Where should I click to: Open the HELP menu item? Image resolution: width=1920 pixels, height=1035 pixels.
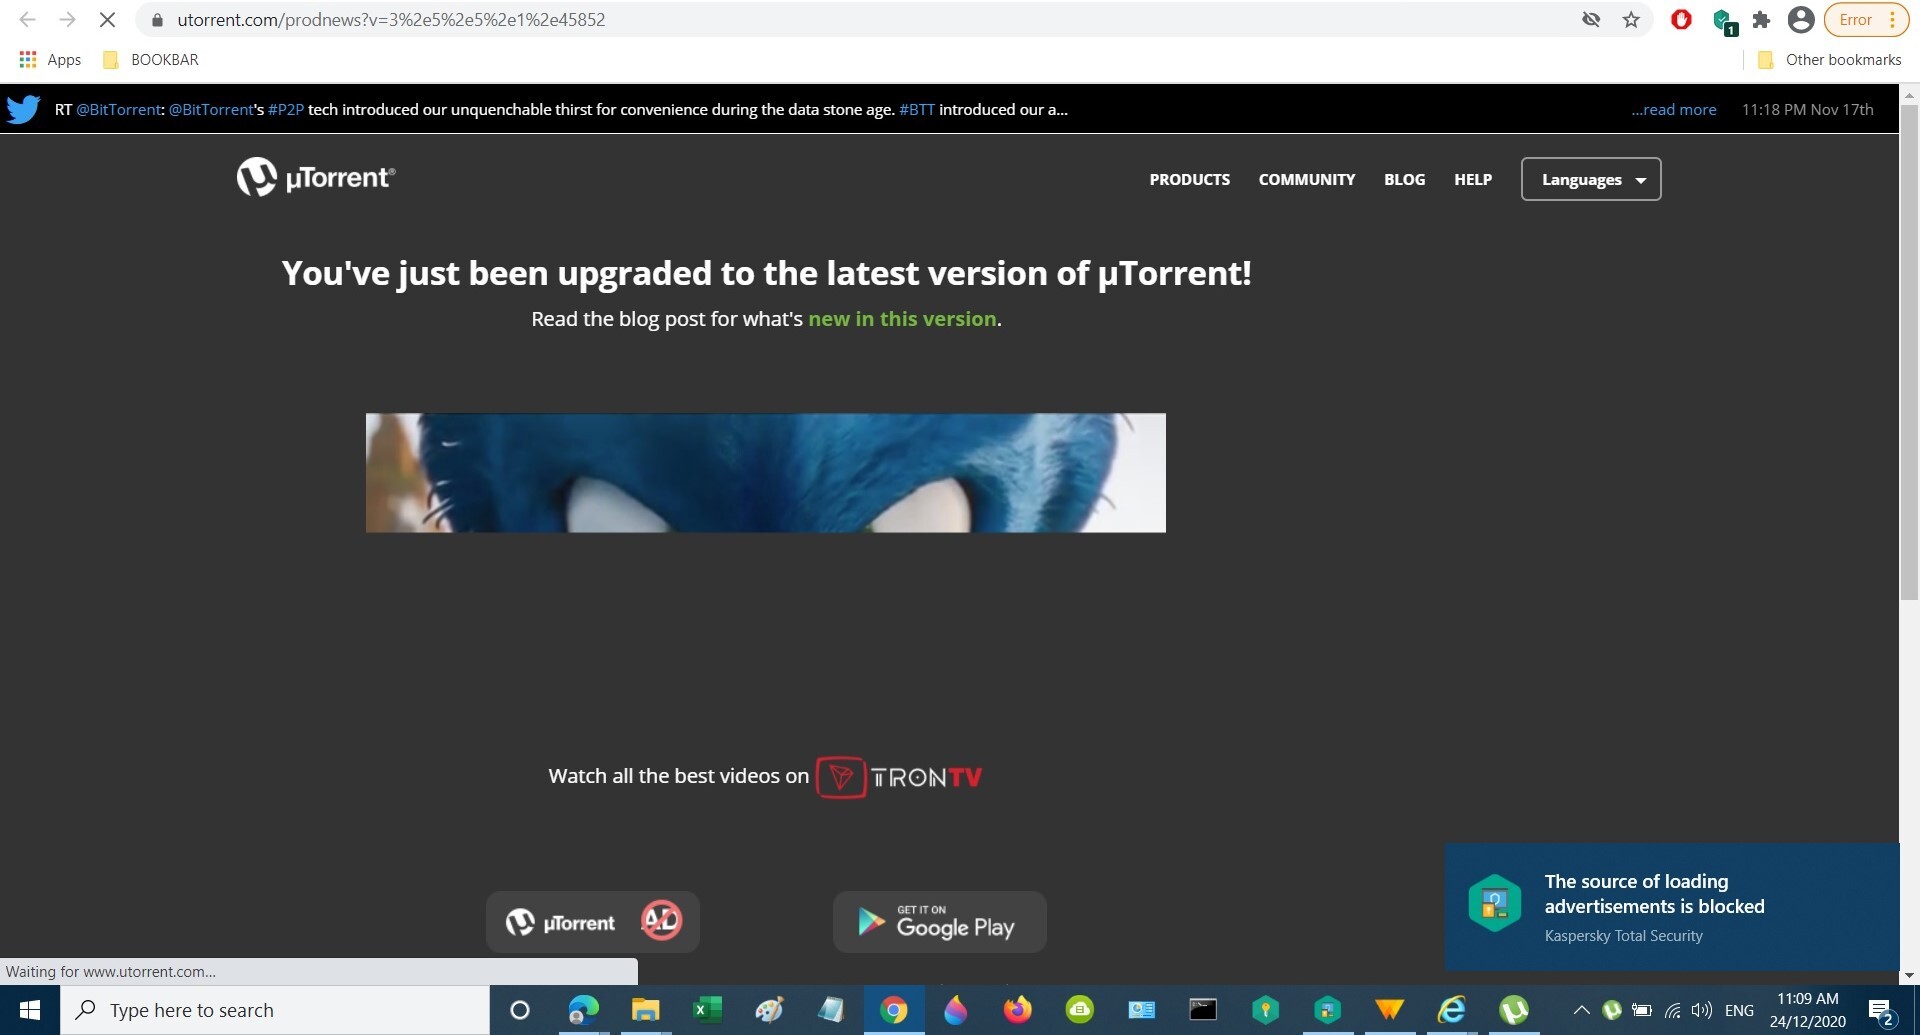point(1472,179)
